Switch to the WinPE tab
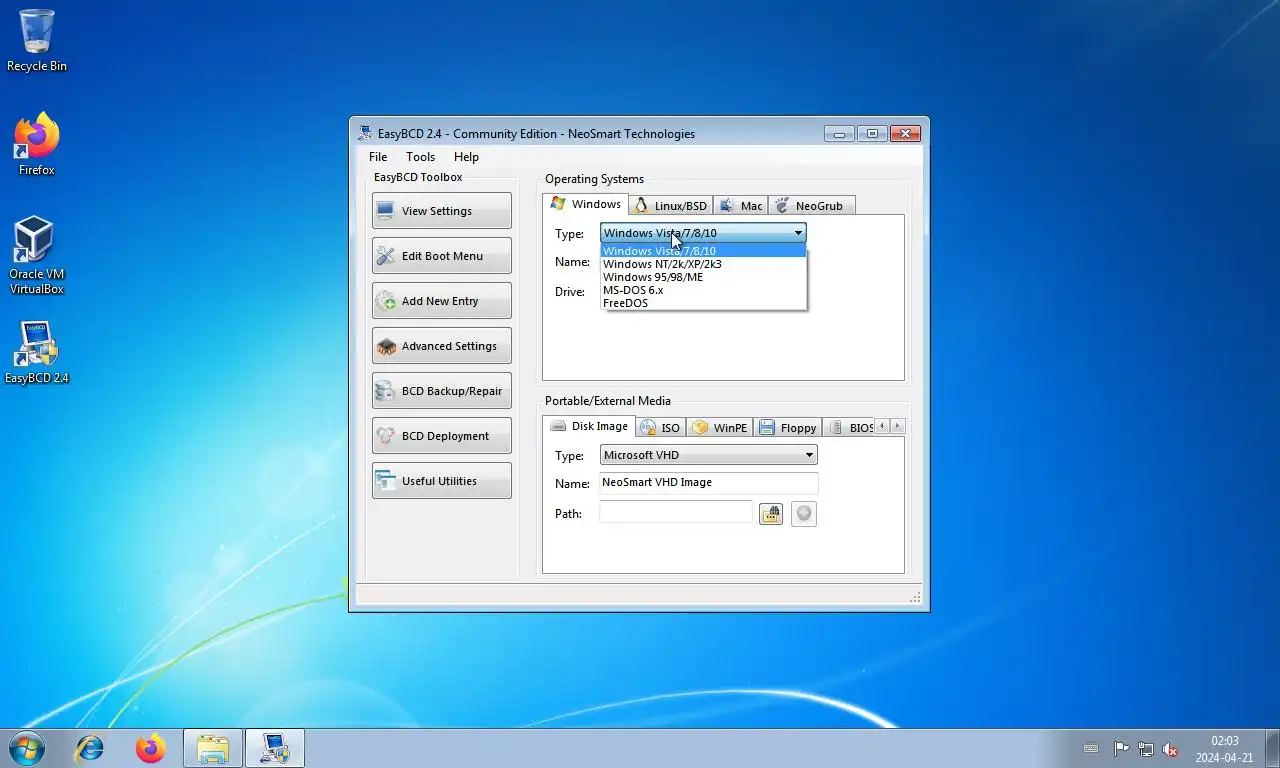The width and height of the screenshot is (1280, 768). coord(719,427)
